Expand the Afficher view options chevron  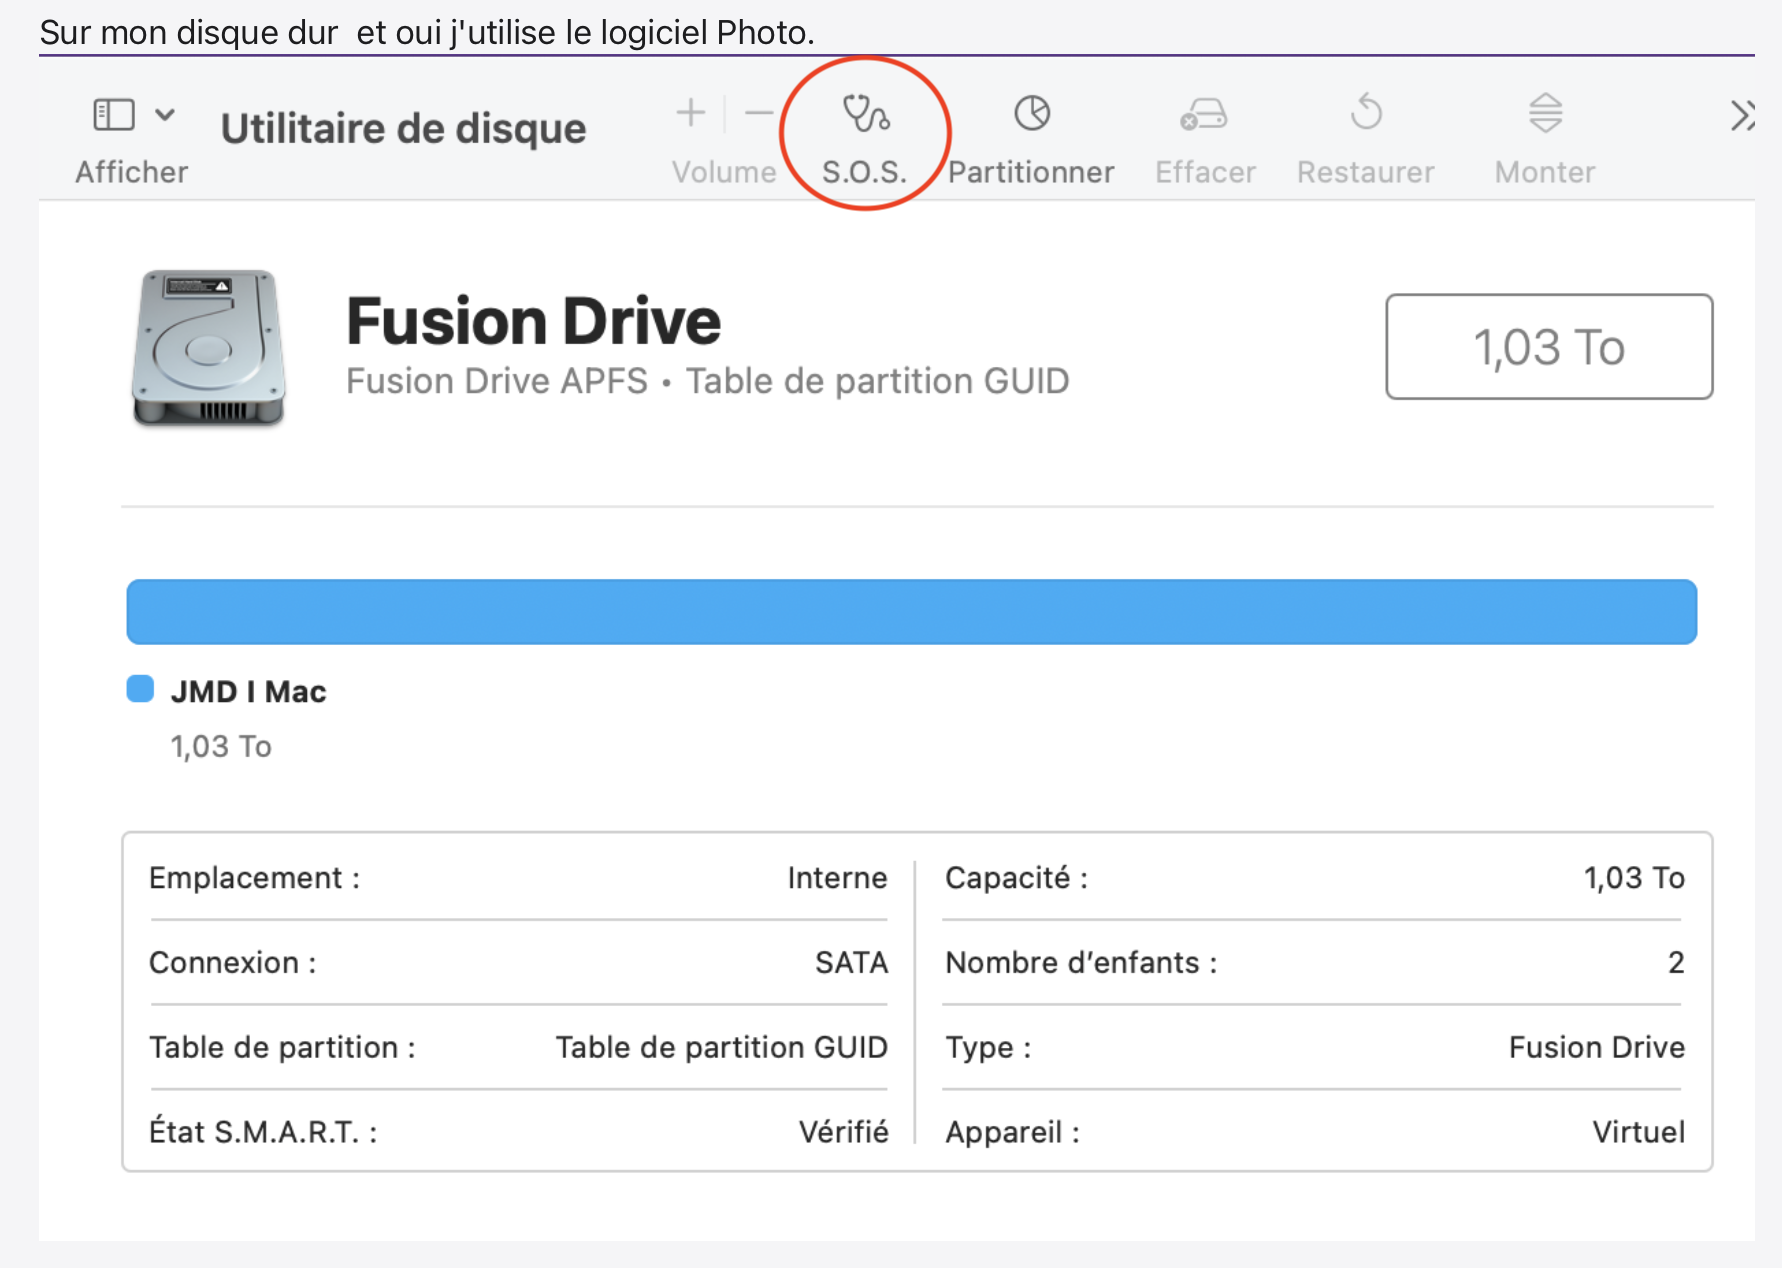pyautogui.click(x=166, y=114)
